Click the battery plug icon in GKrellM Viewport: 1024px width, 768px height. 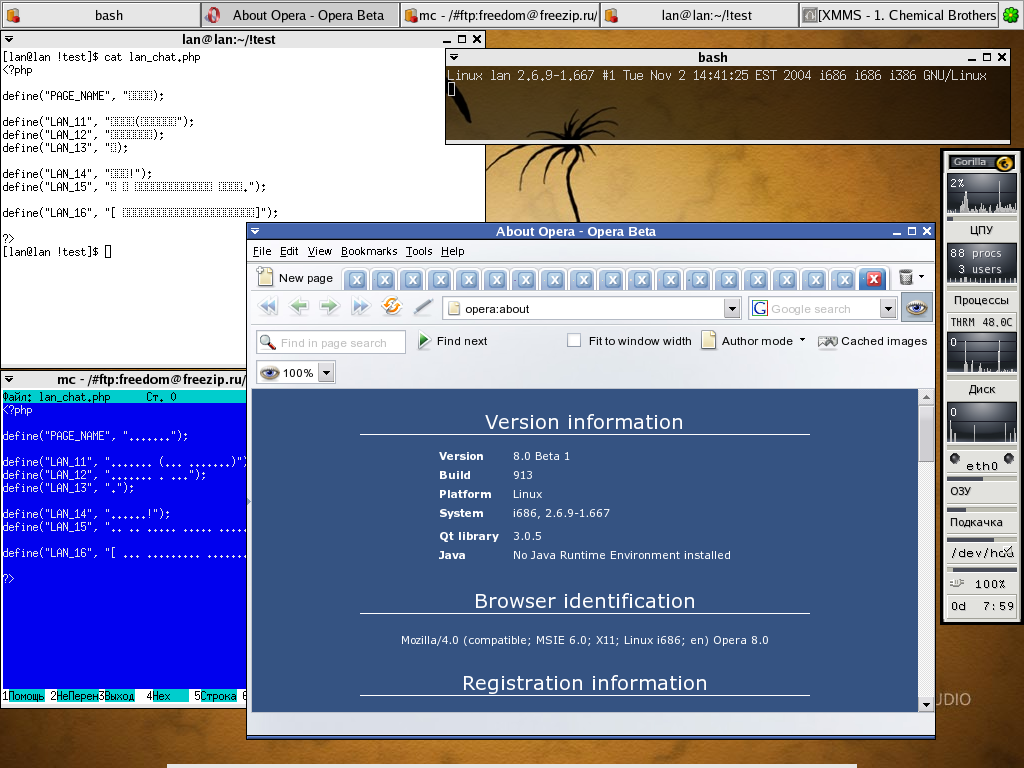coord(957,583)
